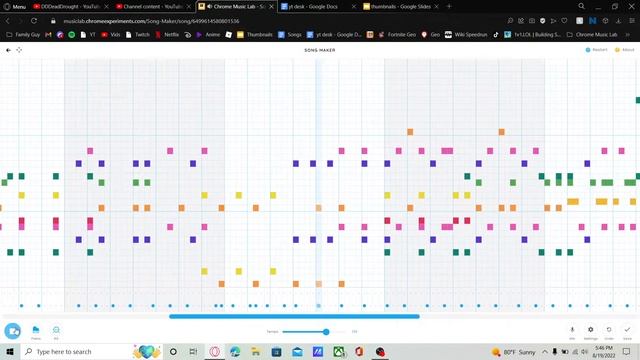Screen dimensions: 640x360
Task: Go back using browser back arrow
Action: 7,21
